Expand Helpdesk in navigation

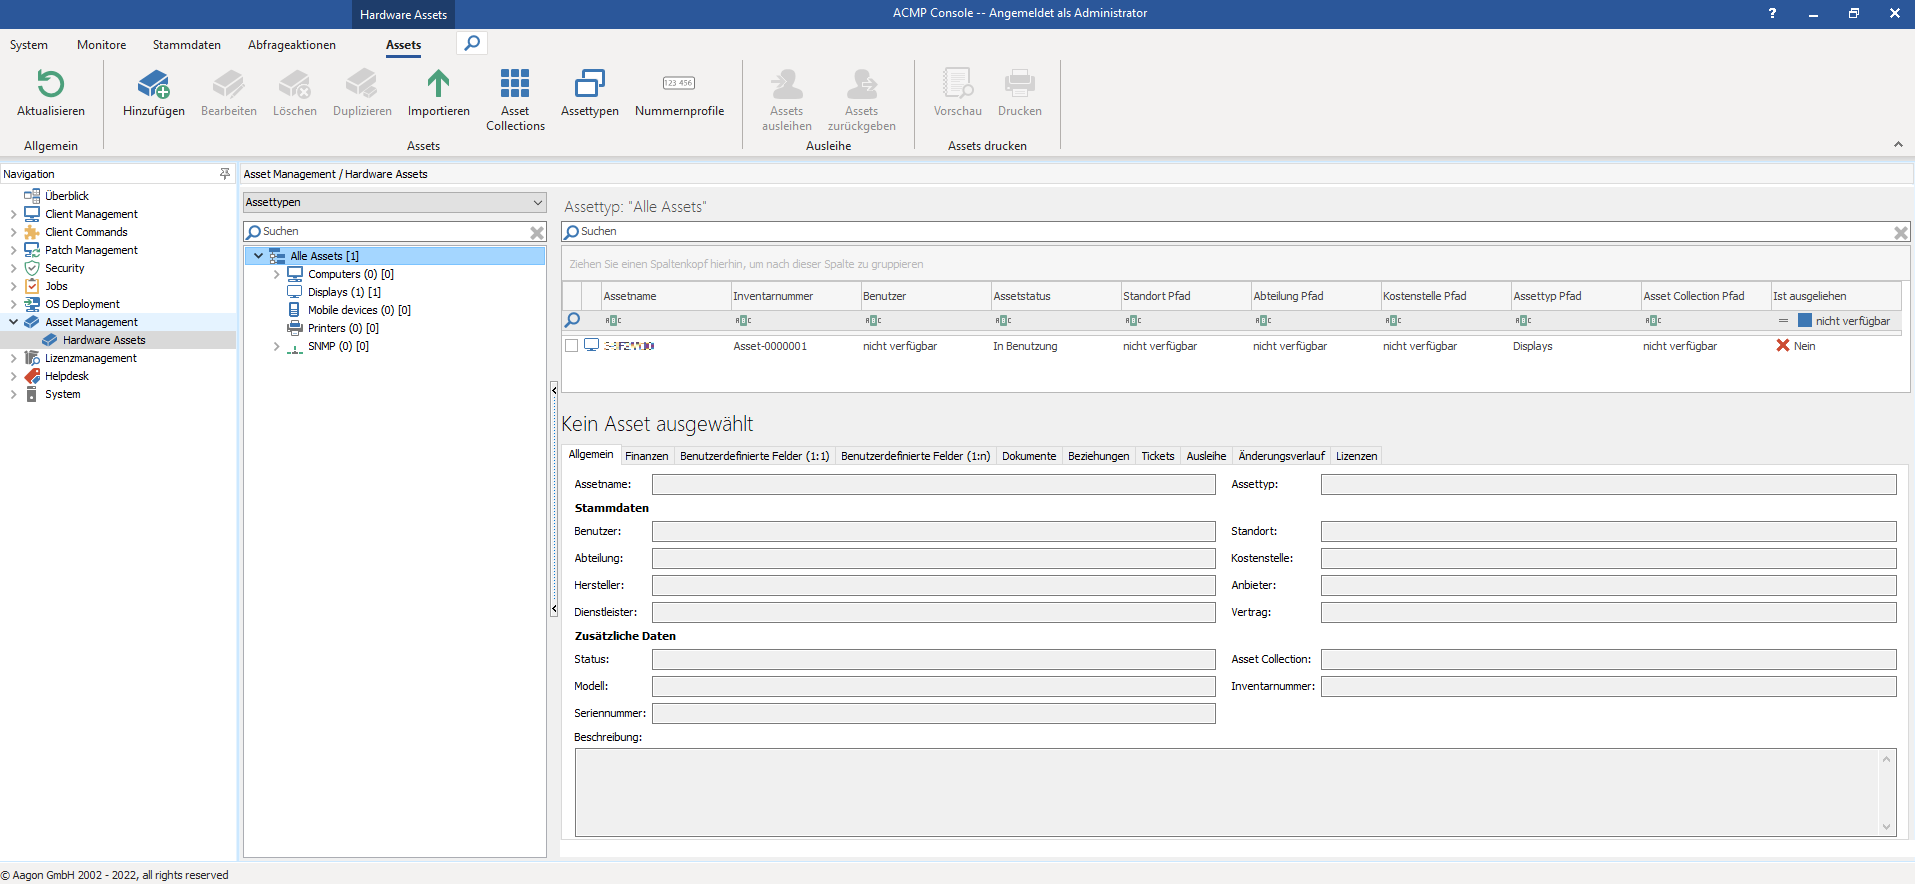13,376
